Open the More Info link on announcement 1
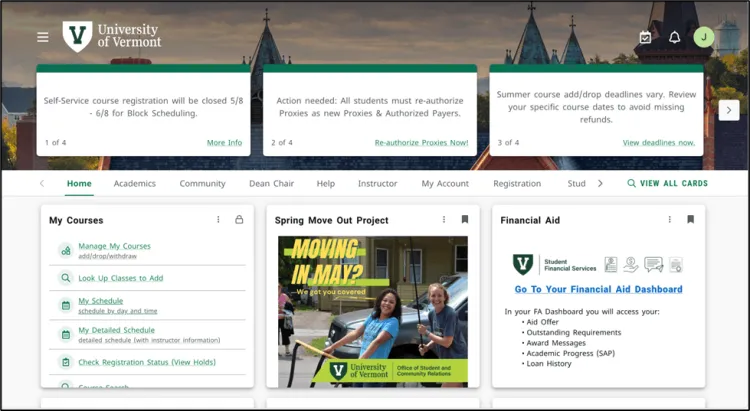Viewport: 750px width, 411px height. 224,143
